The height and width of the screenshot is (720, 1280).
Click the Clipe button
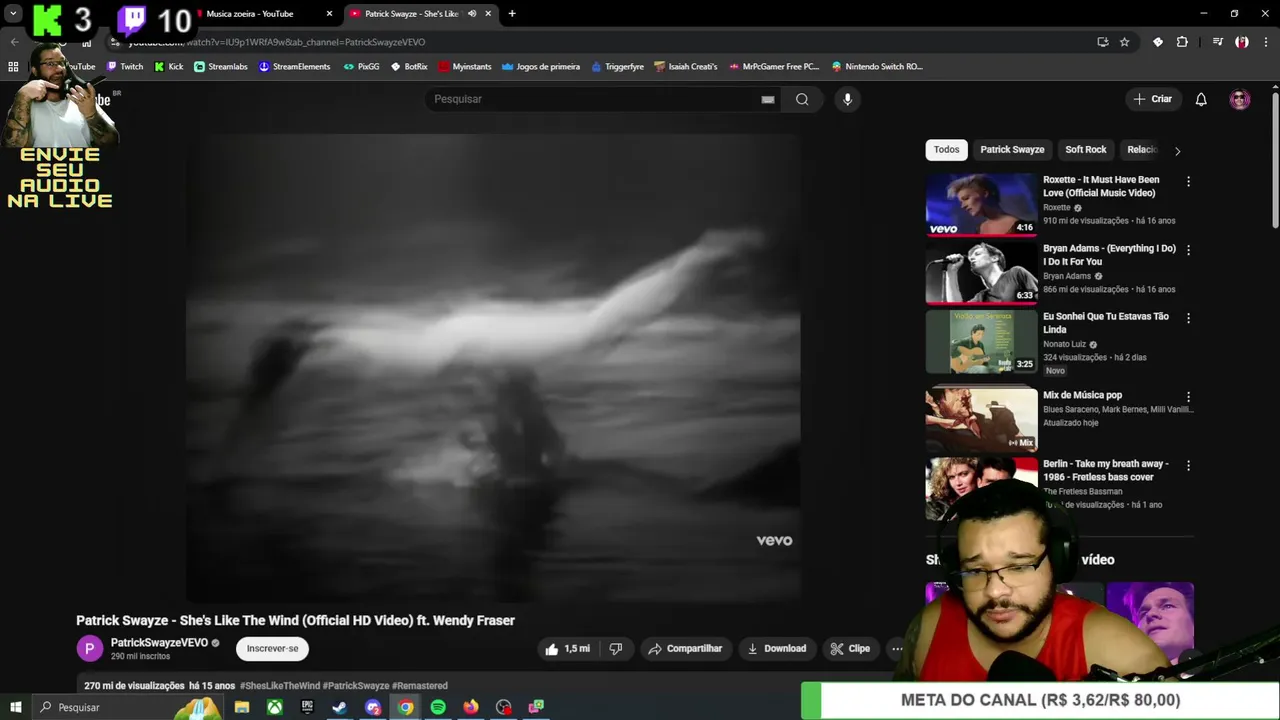[x=850, y=649]
